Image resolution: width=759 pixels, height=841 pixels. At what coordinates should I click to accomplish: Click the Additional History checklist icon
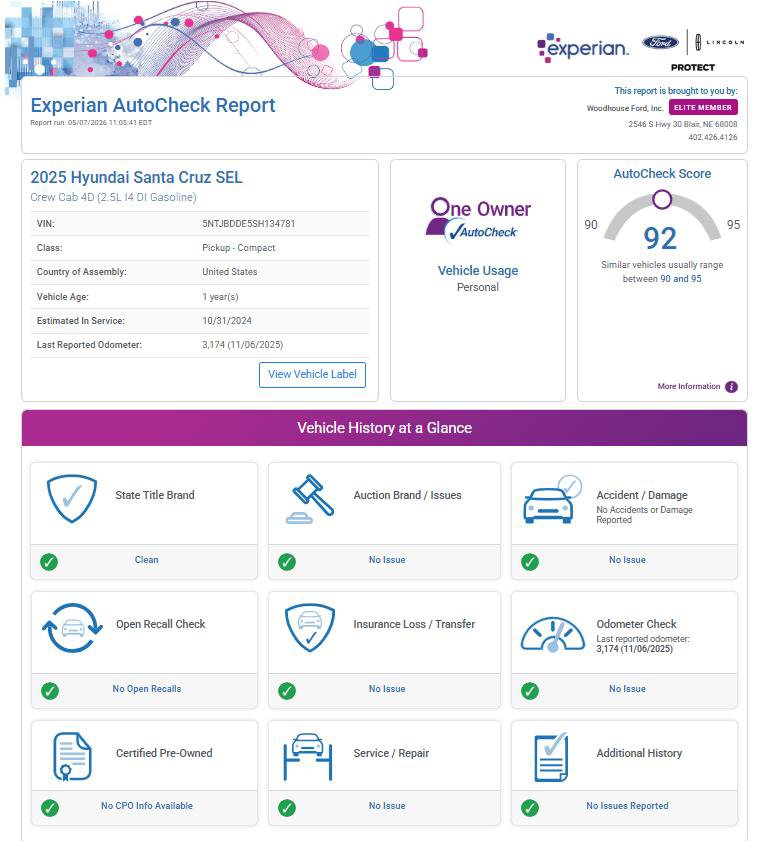(551, 757)
